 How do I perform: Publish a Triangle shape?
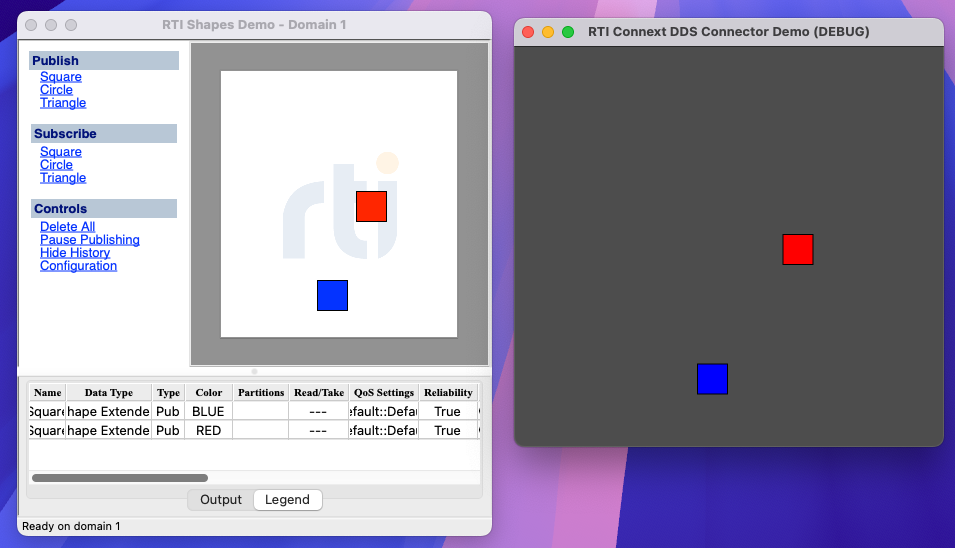pos(63,103)
